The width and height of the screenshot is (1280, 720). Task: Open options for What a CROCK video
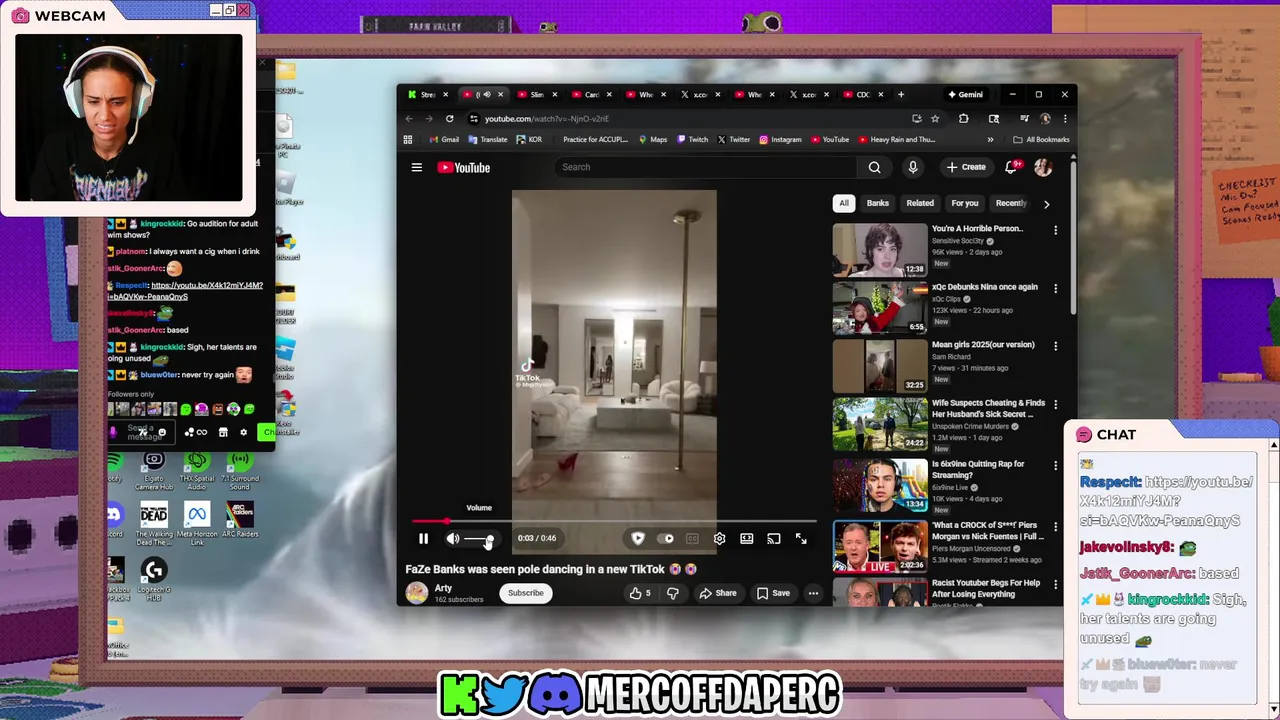coord(1055,526)
